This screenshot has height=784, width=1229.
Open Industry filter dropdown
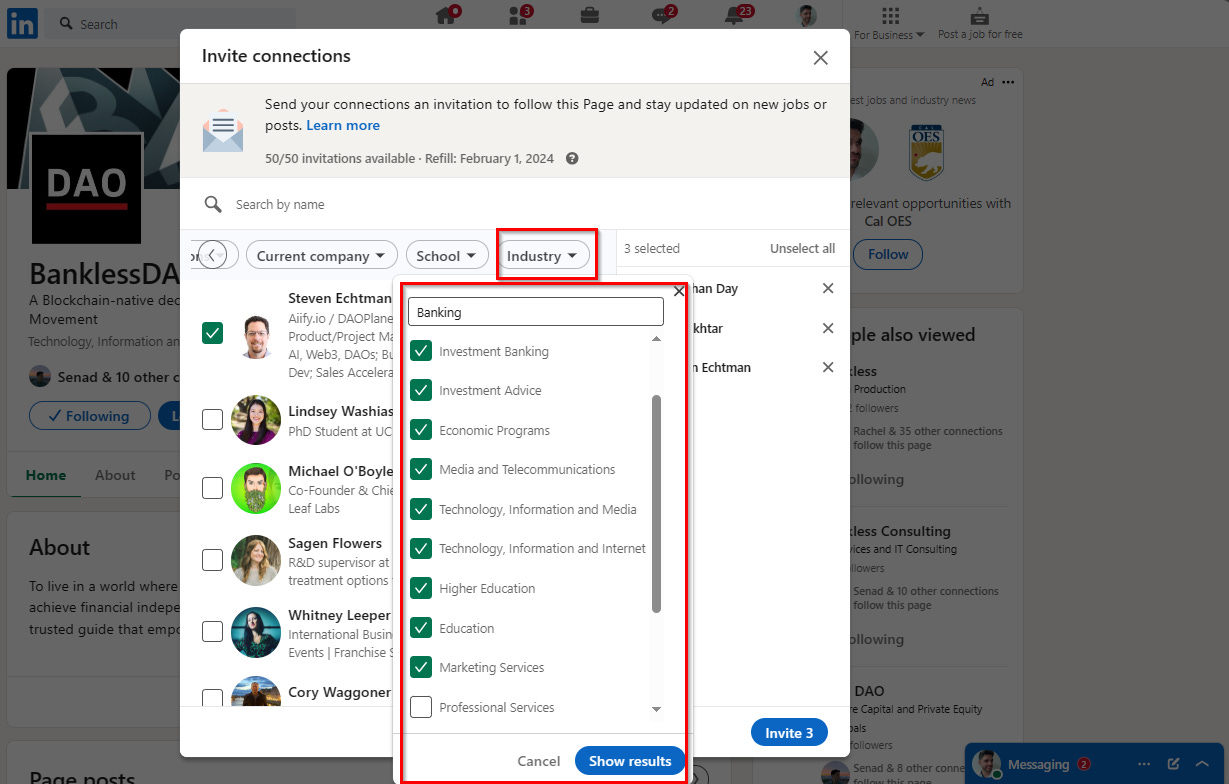542,256
